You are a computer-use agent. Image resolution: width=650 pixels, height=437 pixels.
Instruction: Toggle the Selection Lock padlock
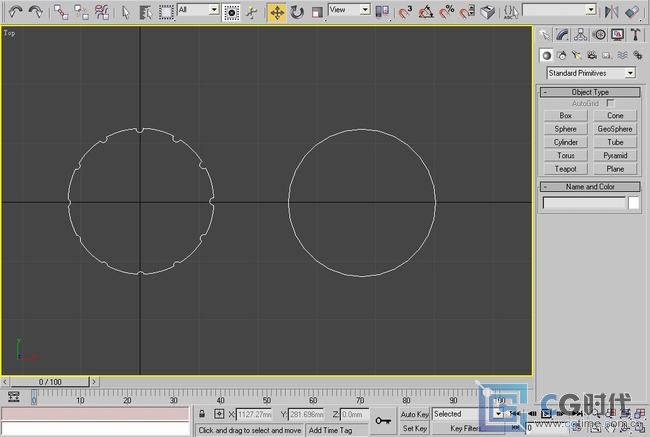[x=201, y=413]
